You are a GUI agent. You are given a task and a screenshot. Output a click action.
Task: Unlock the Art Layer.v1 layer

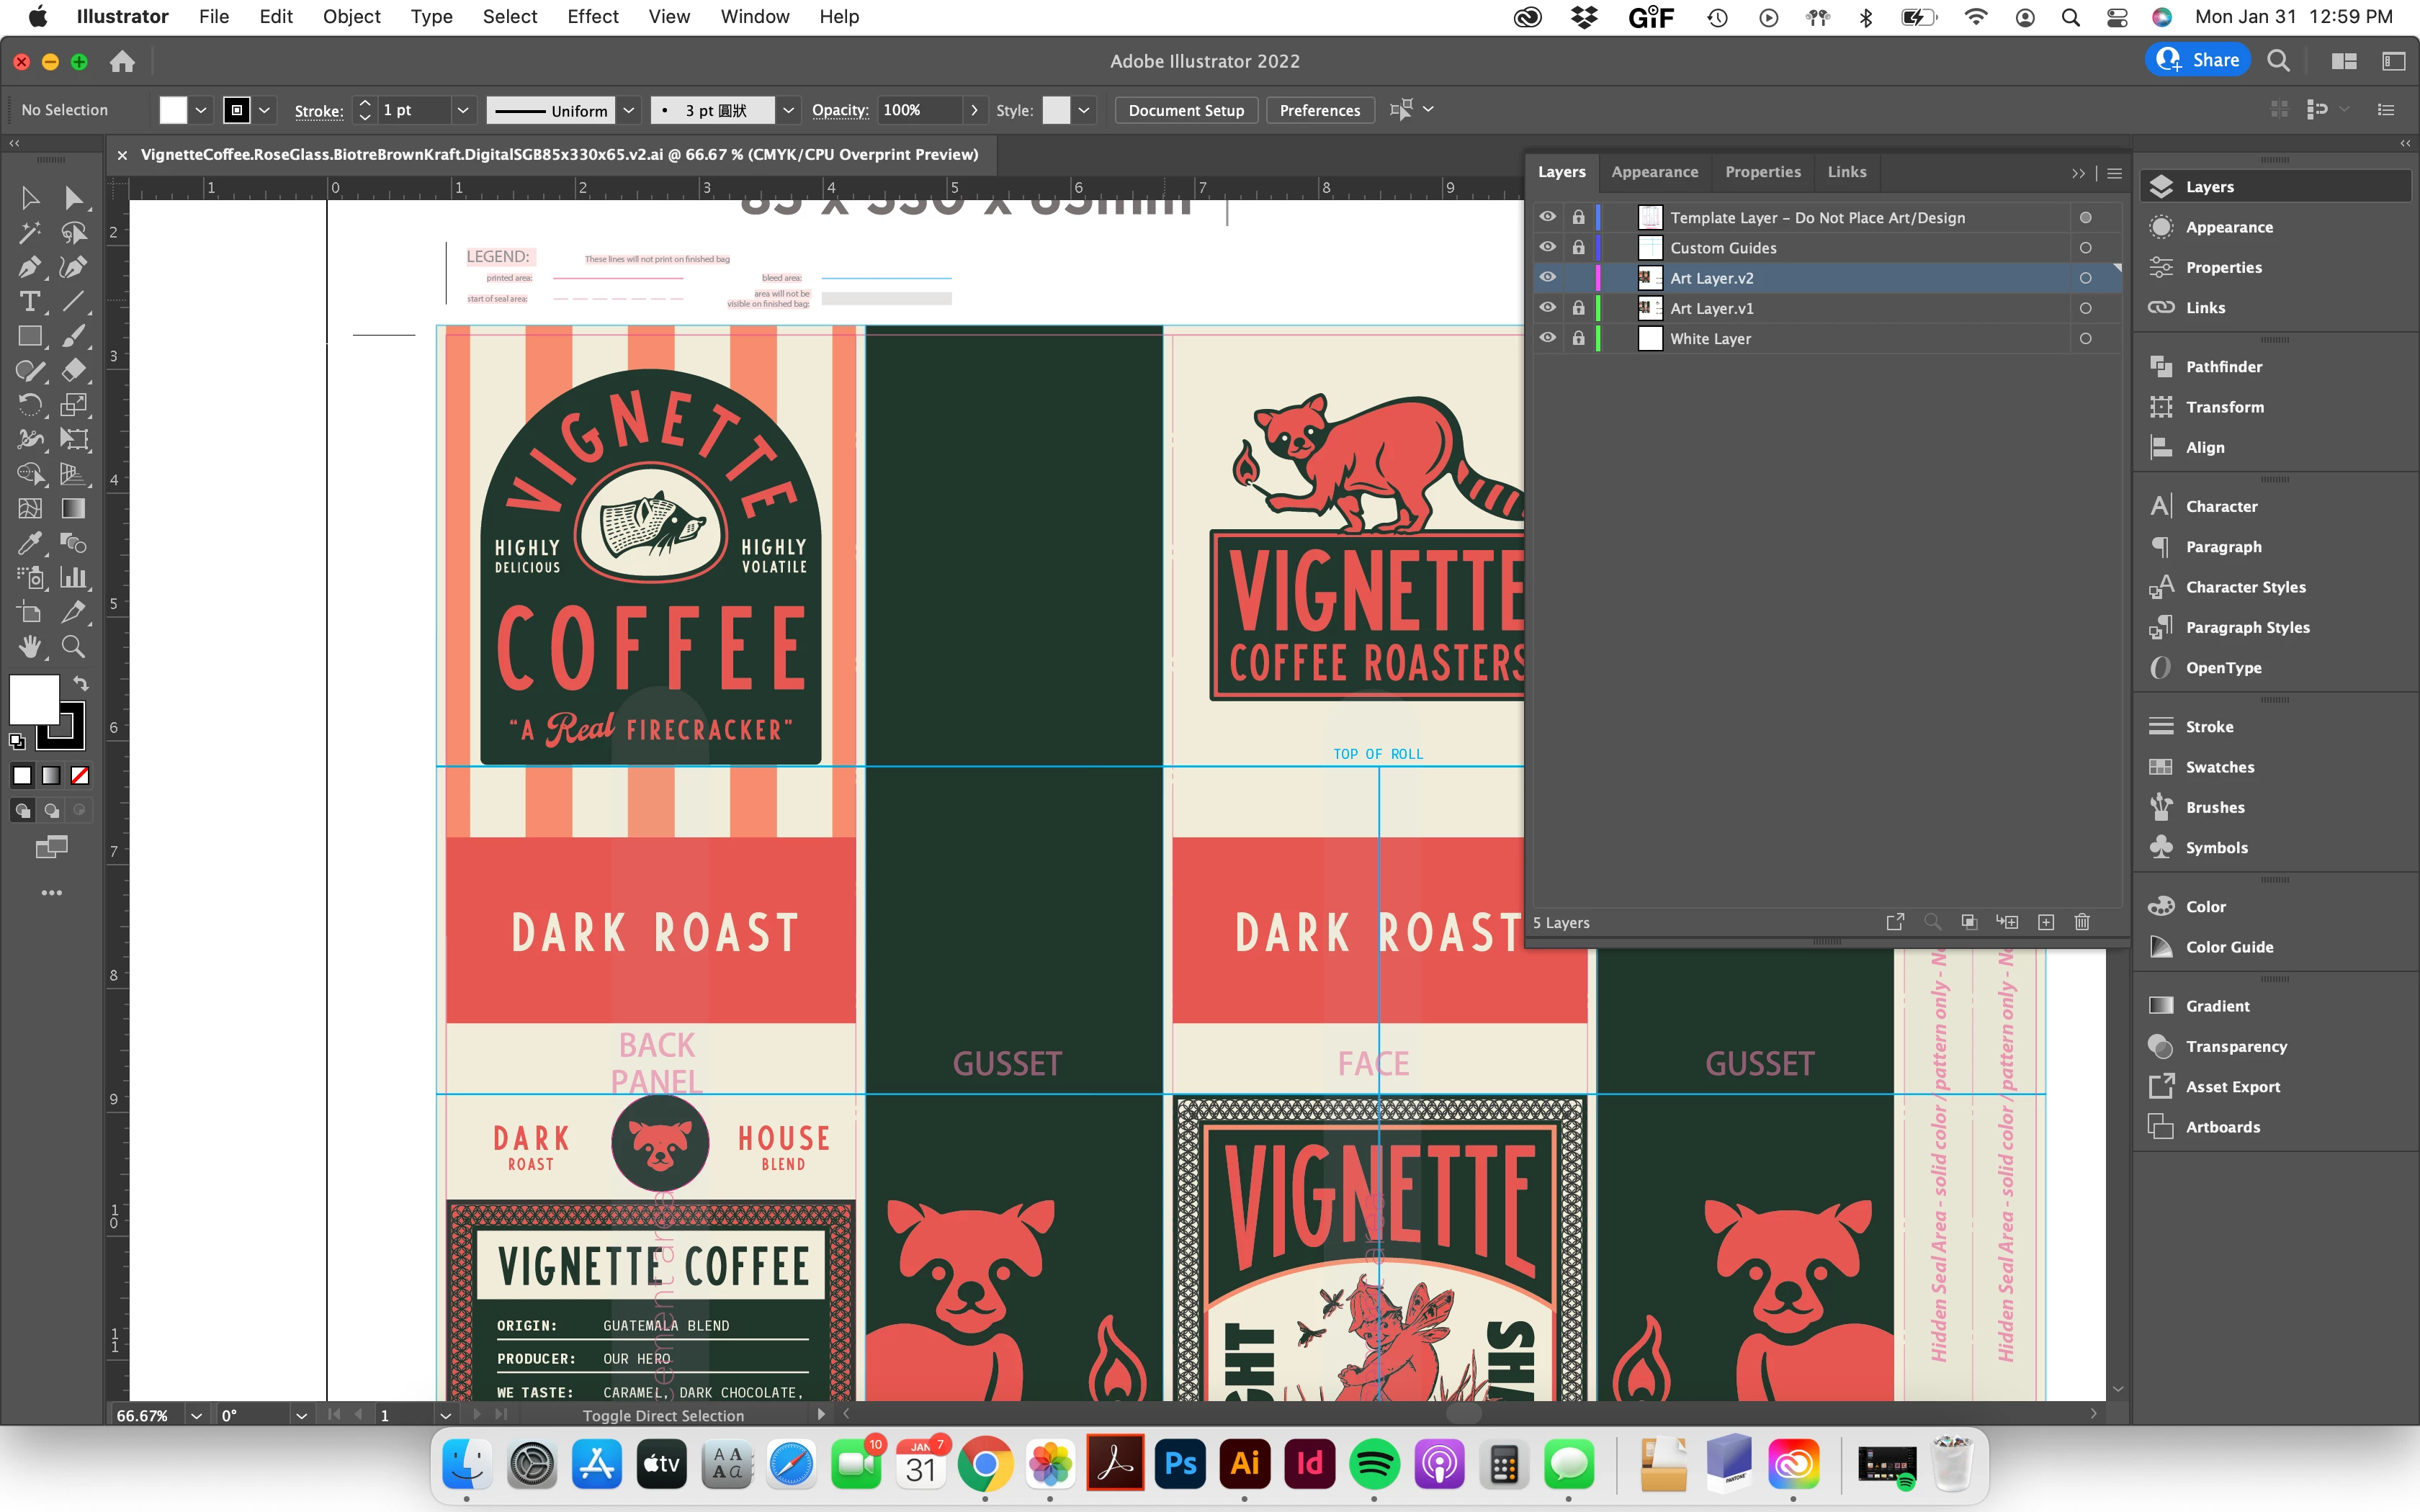(1578, 308)
